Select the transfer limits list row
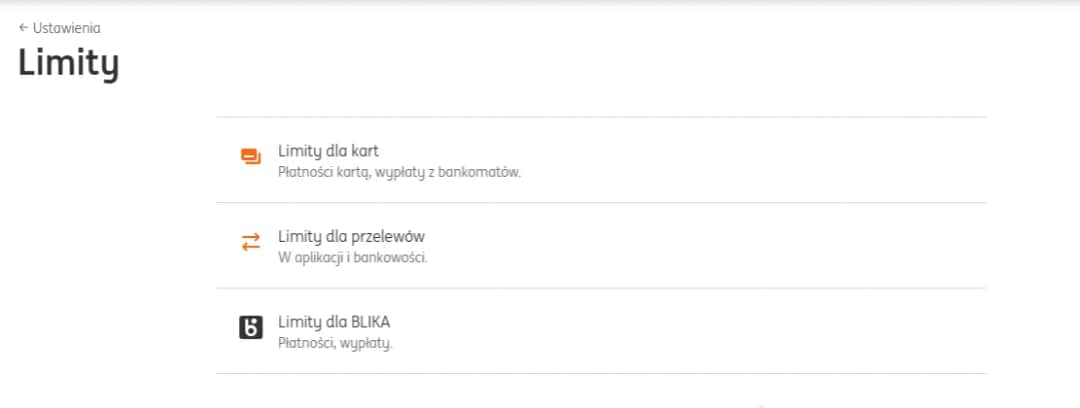Image resolution: width=1080 pixels, height=408 pixels. [600, 246]
